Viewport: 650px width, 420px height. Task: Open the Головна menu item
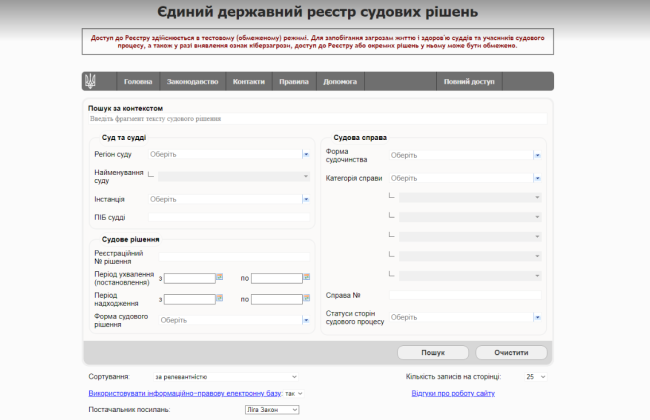click(138, 82)
